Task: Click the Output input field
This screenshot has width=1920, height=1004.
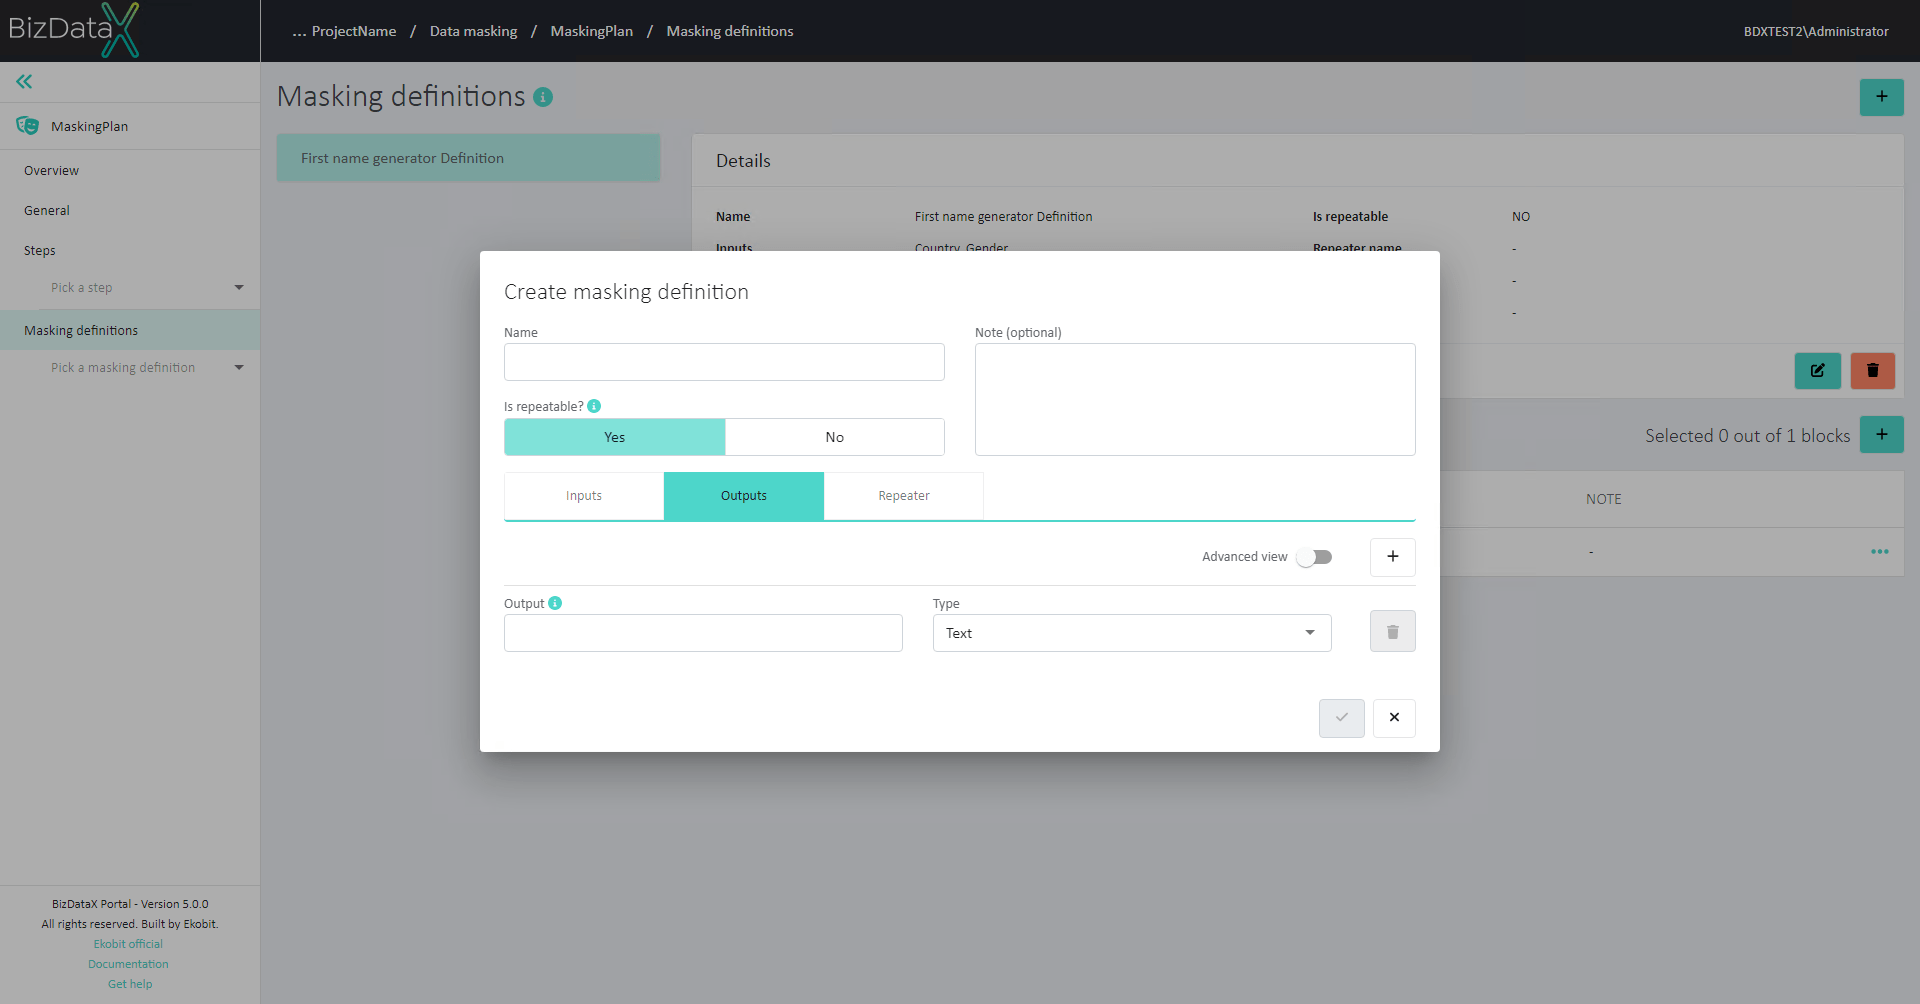Action: [703, 633]
